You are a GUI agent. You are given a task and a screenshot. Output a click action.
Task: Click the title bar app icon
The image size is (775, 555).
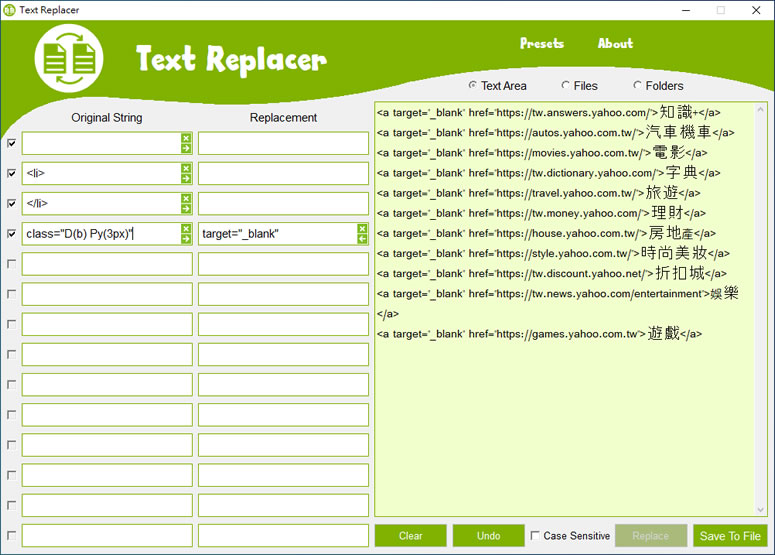pyautogui.click(x=9, y=10)
